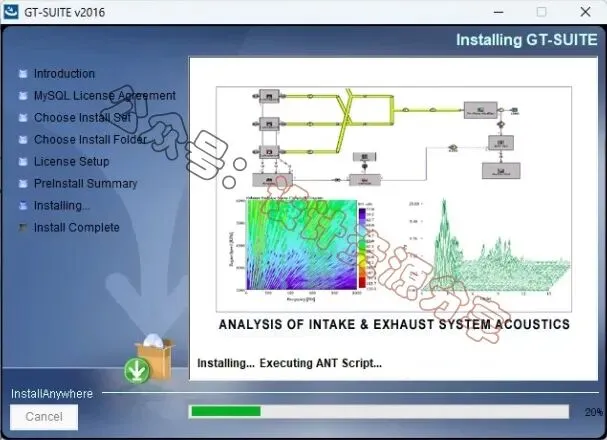The height and width of the screenshot is (440, 607).
Task: Click the bullet icon beside Choose Install Set
Action: click(23, 118)
